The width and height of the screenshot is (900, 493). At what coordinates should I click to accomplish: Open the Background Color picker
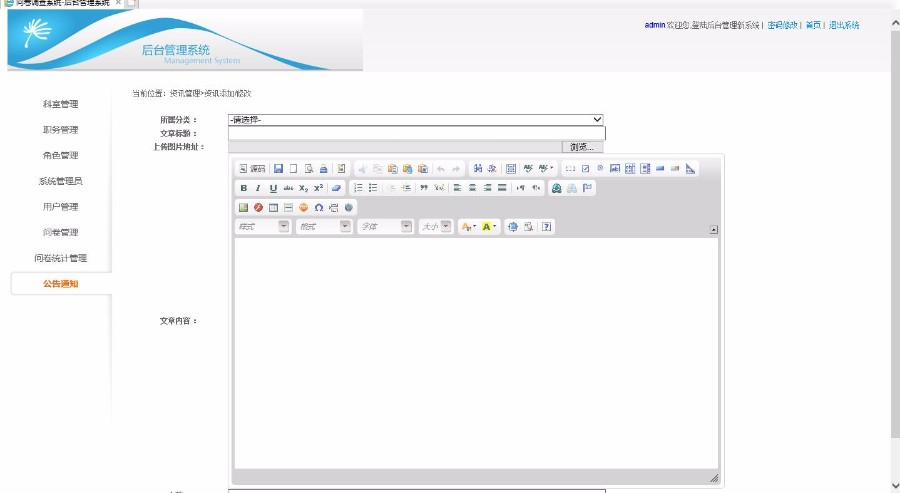coord(489,227)
